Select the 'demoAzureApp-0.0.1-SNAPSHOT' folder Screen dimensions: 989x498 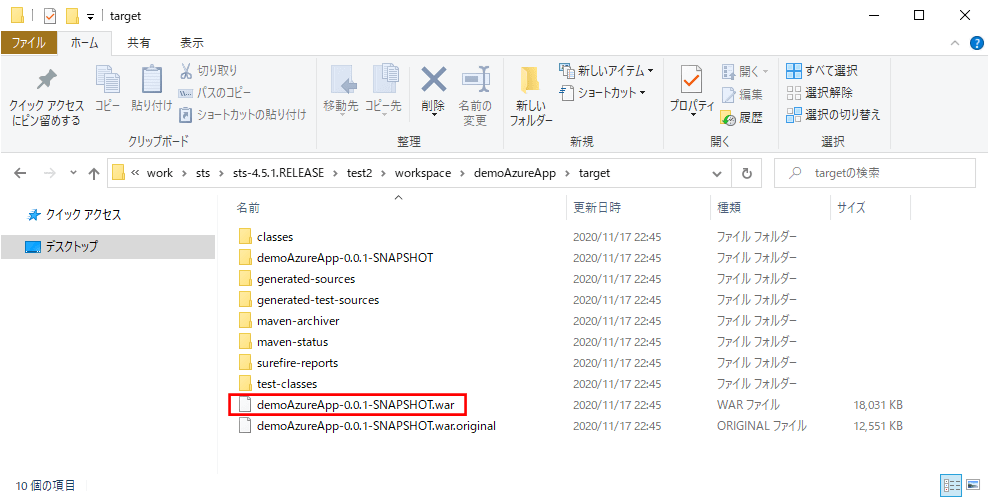pos(344,258)
